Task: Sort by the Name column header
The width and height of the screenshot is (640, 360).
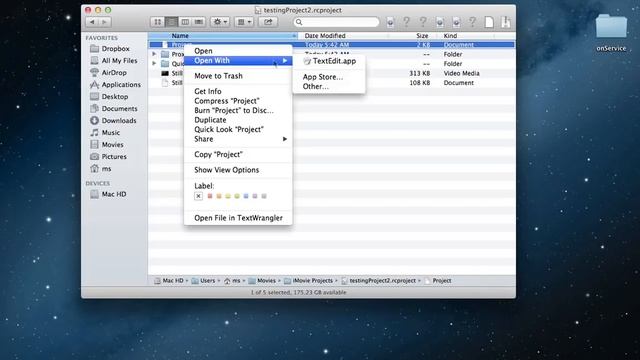Action: coord(223,36)
